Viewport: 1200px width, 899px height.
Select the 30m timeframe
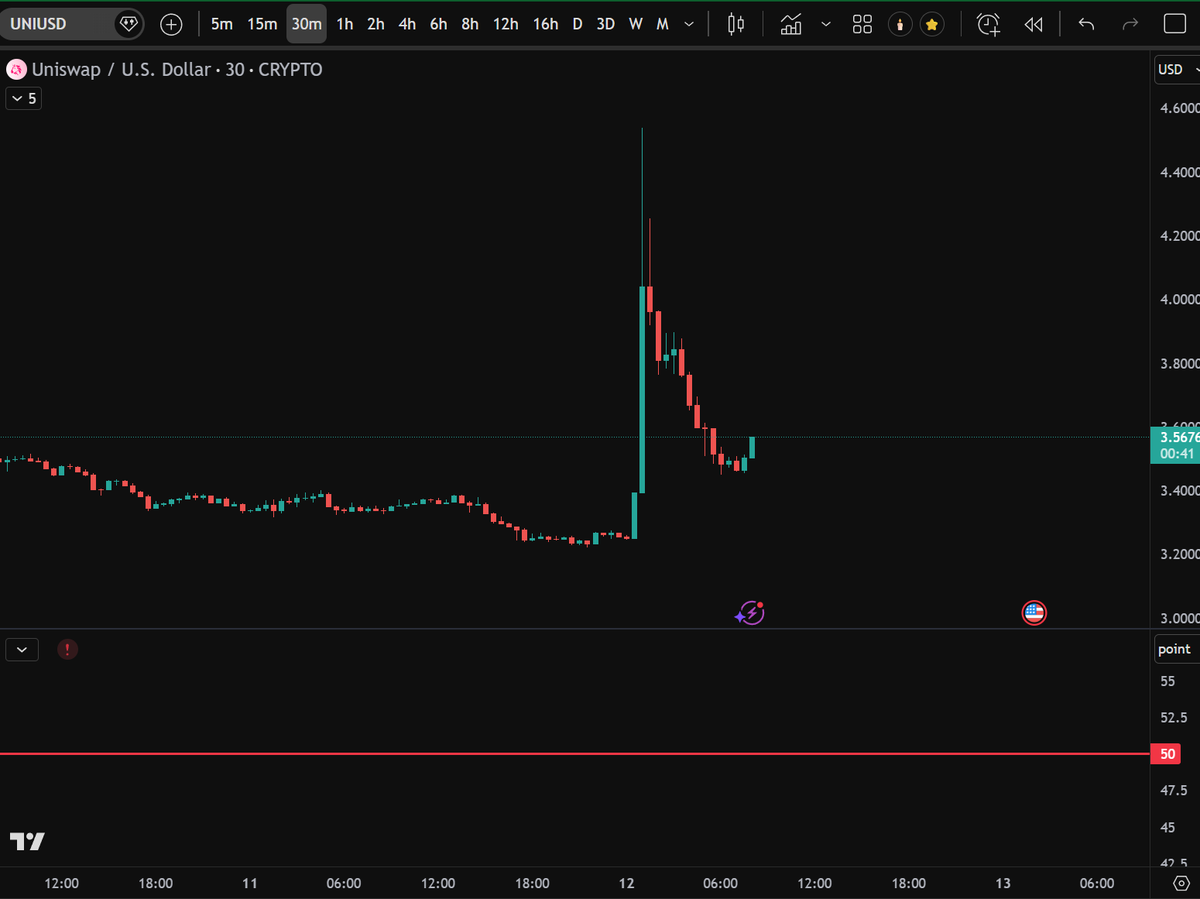(x=306, y=24)
